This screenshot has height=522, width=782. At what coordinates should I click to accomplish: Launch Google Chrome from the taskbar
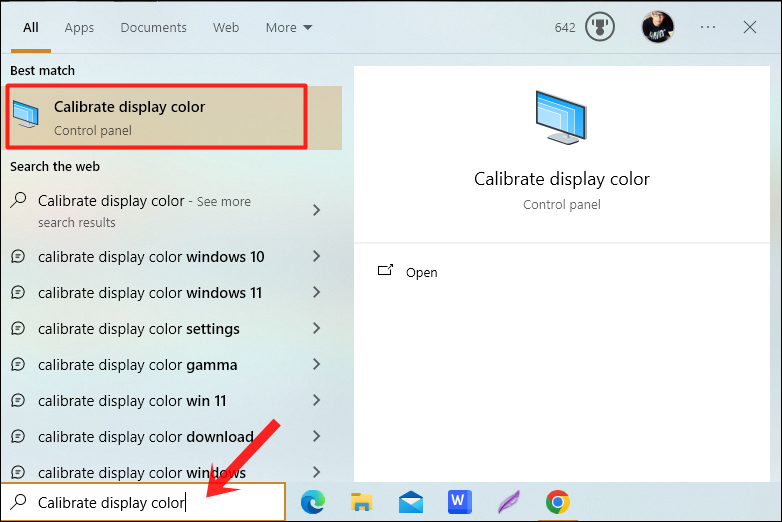(x=558, y=502)
